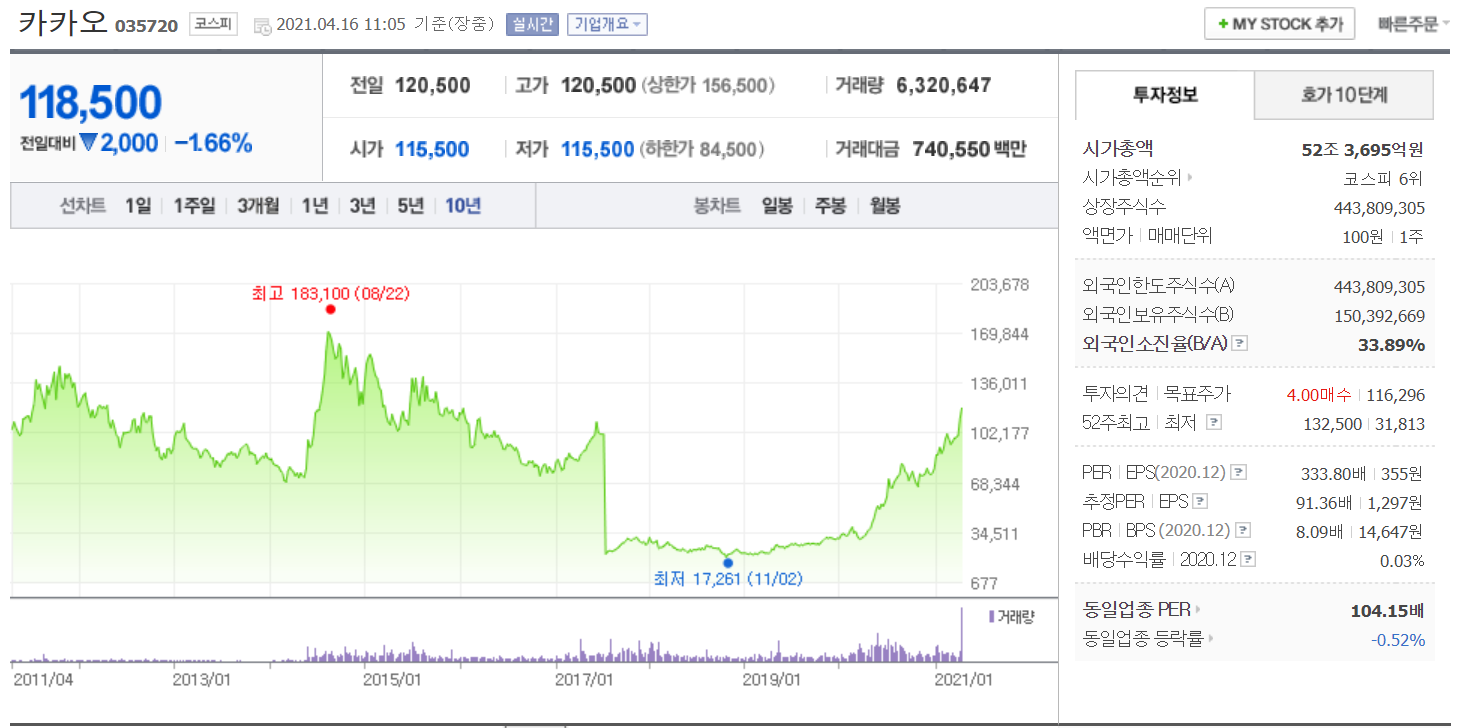Click the 거래량 value 6,320,647
The height and width of the screenshot is (728, 1461).
(x=944, y=85)
